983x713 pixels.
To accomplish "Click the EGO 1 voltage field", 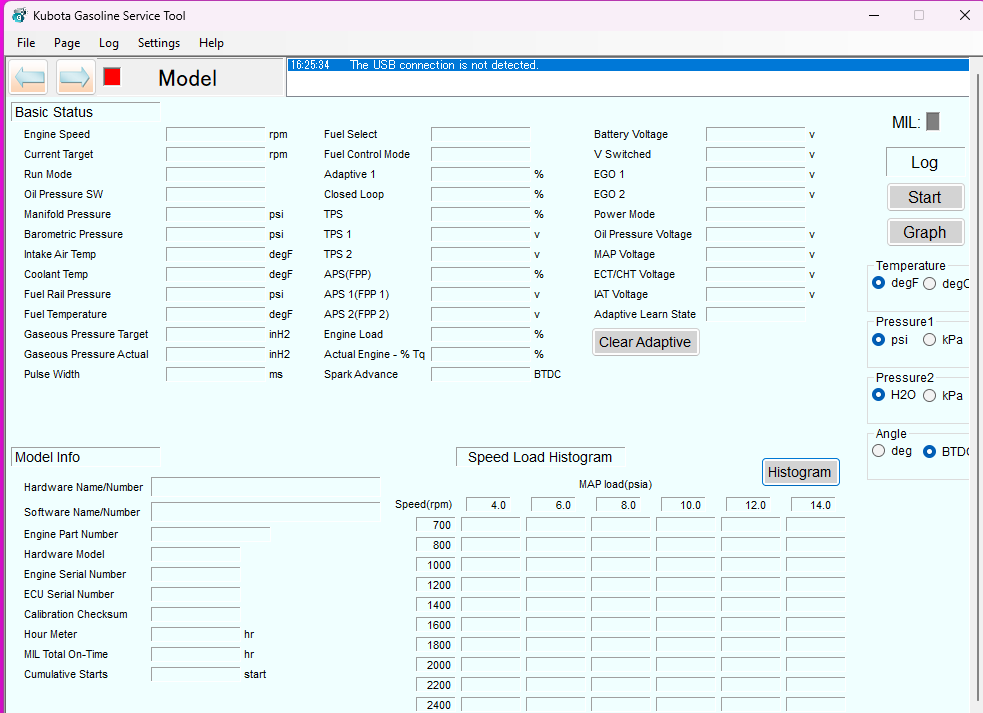I will point(755,174).
